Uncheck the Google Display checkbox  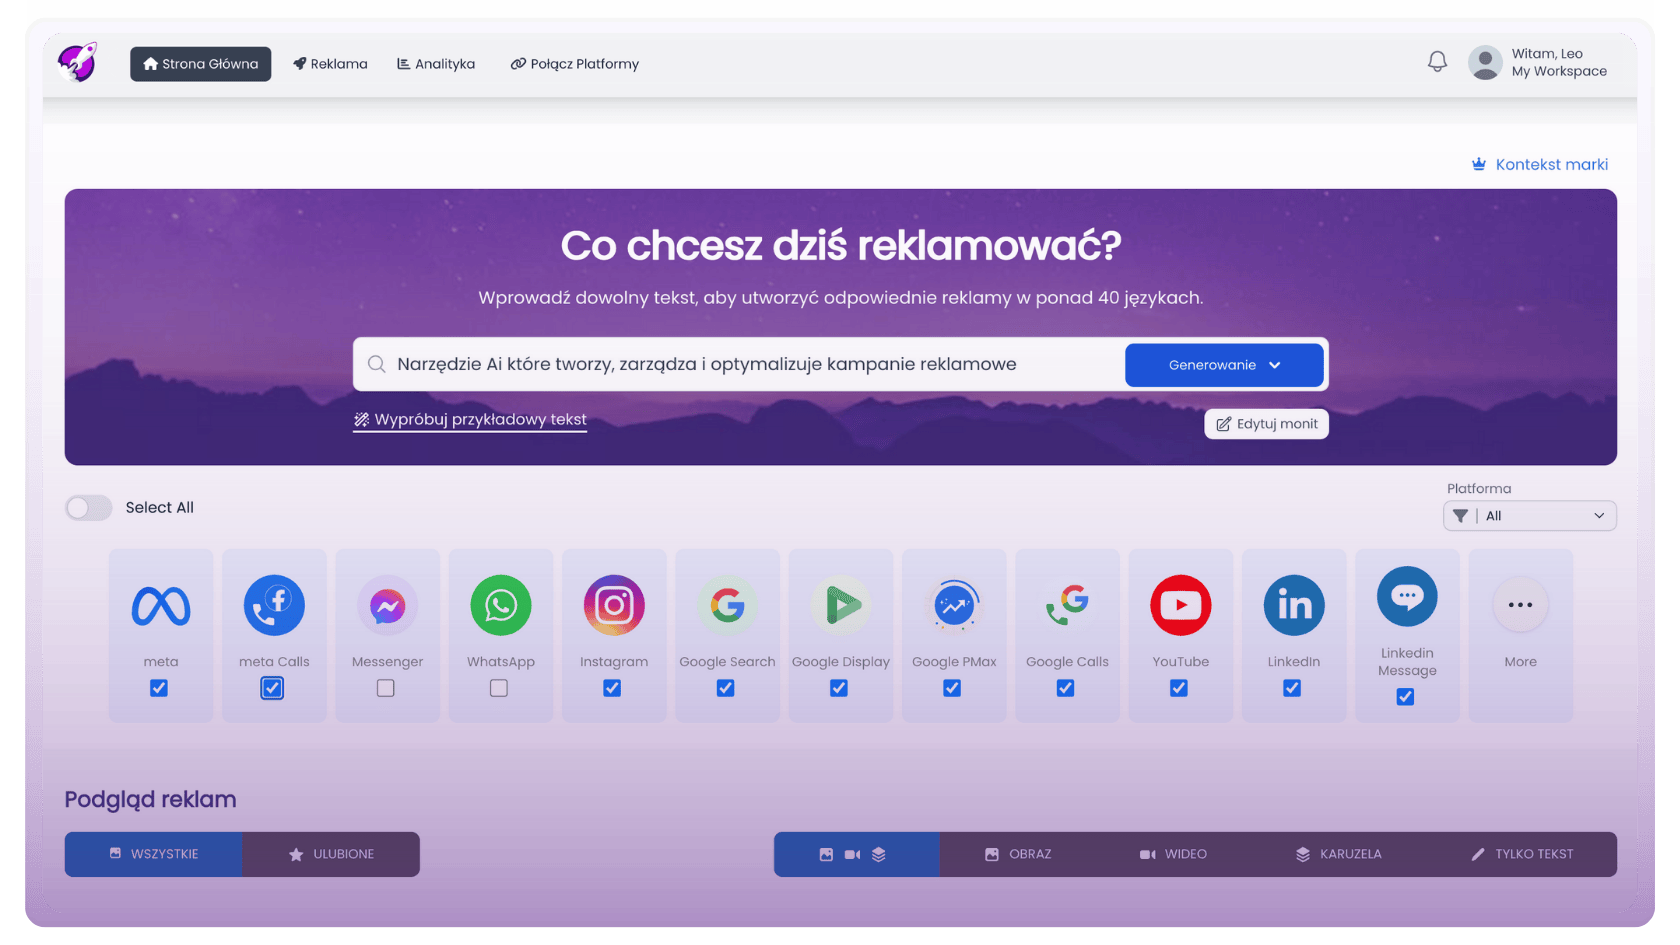tap(839, 688)
